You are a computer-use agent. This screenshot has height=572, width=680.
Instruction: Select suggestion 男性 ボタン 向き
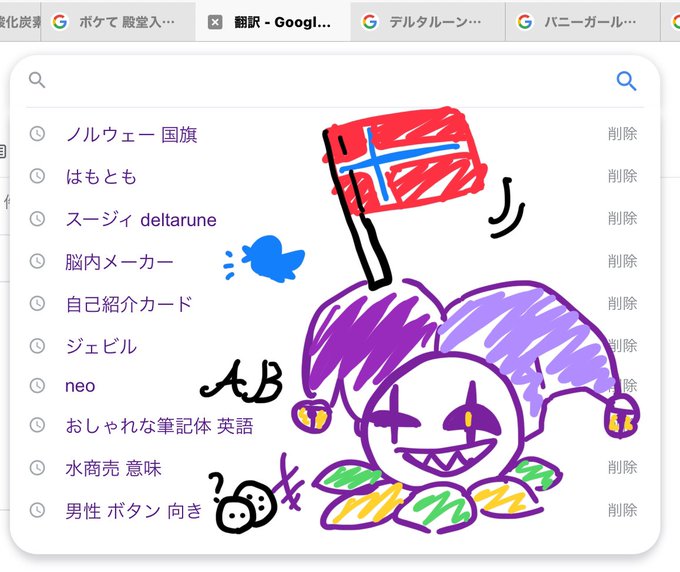point(134,510)
